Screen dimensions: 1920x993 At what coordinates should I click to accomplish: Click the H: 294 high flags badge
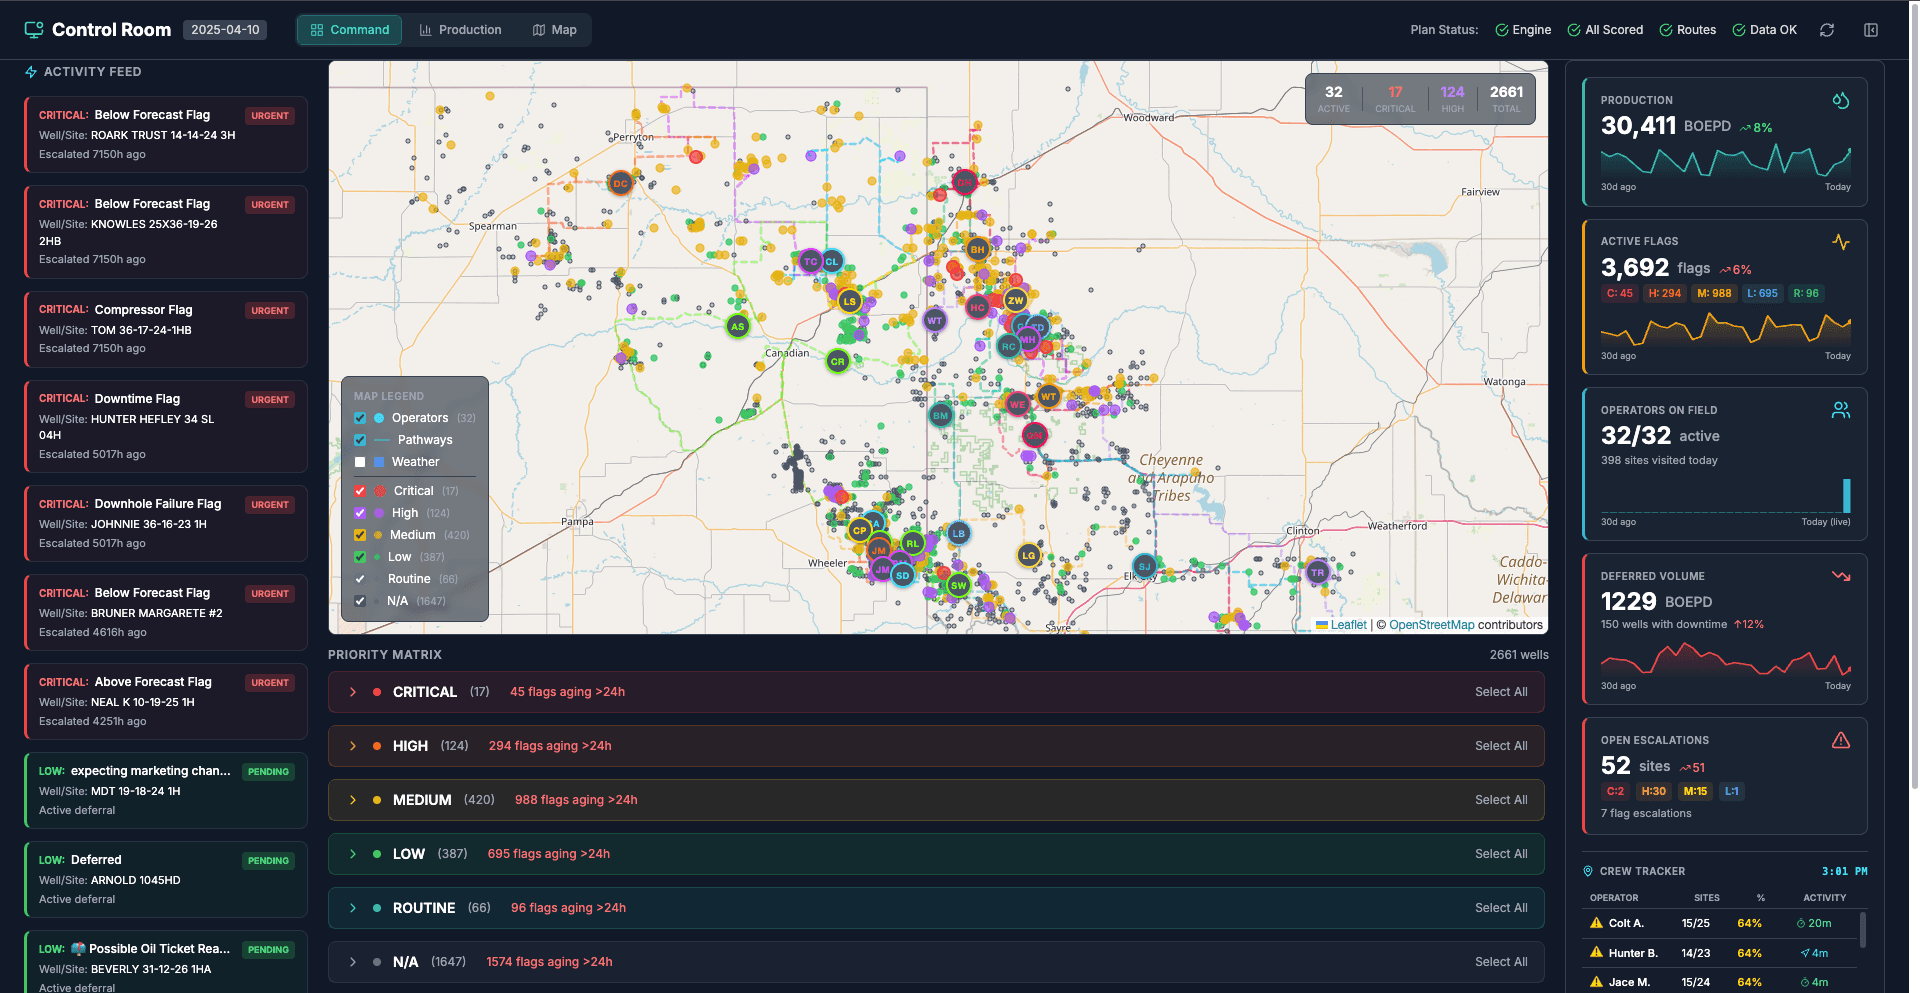pos(1665,294)
